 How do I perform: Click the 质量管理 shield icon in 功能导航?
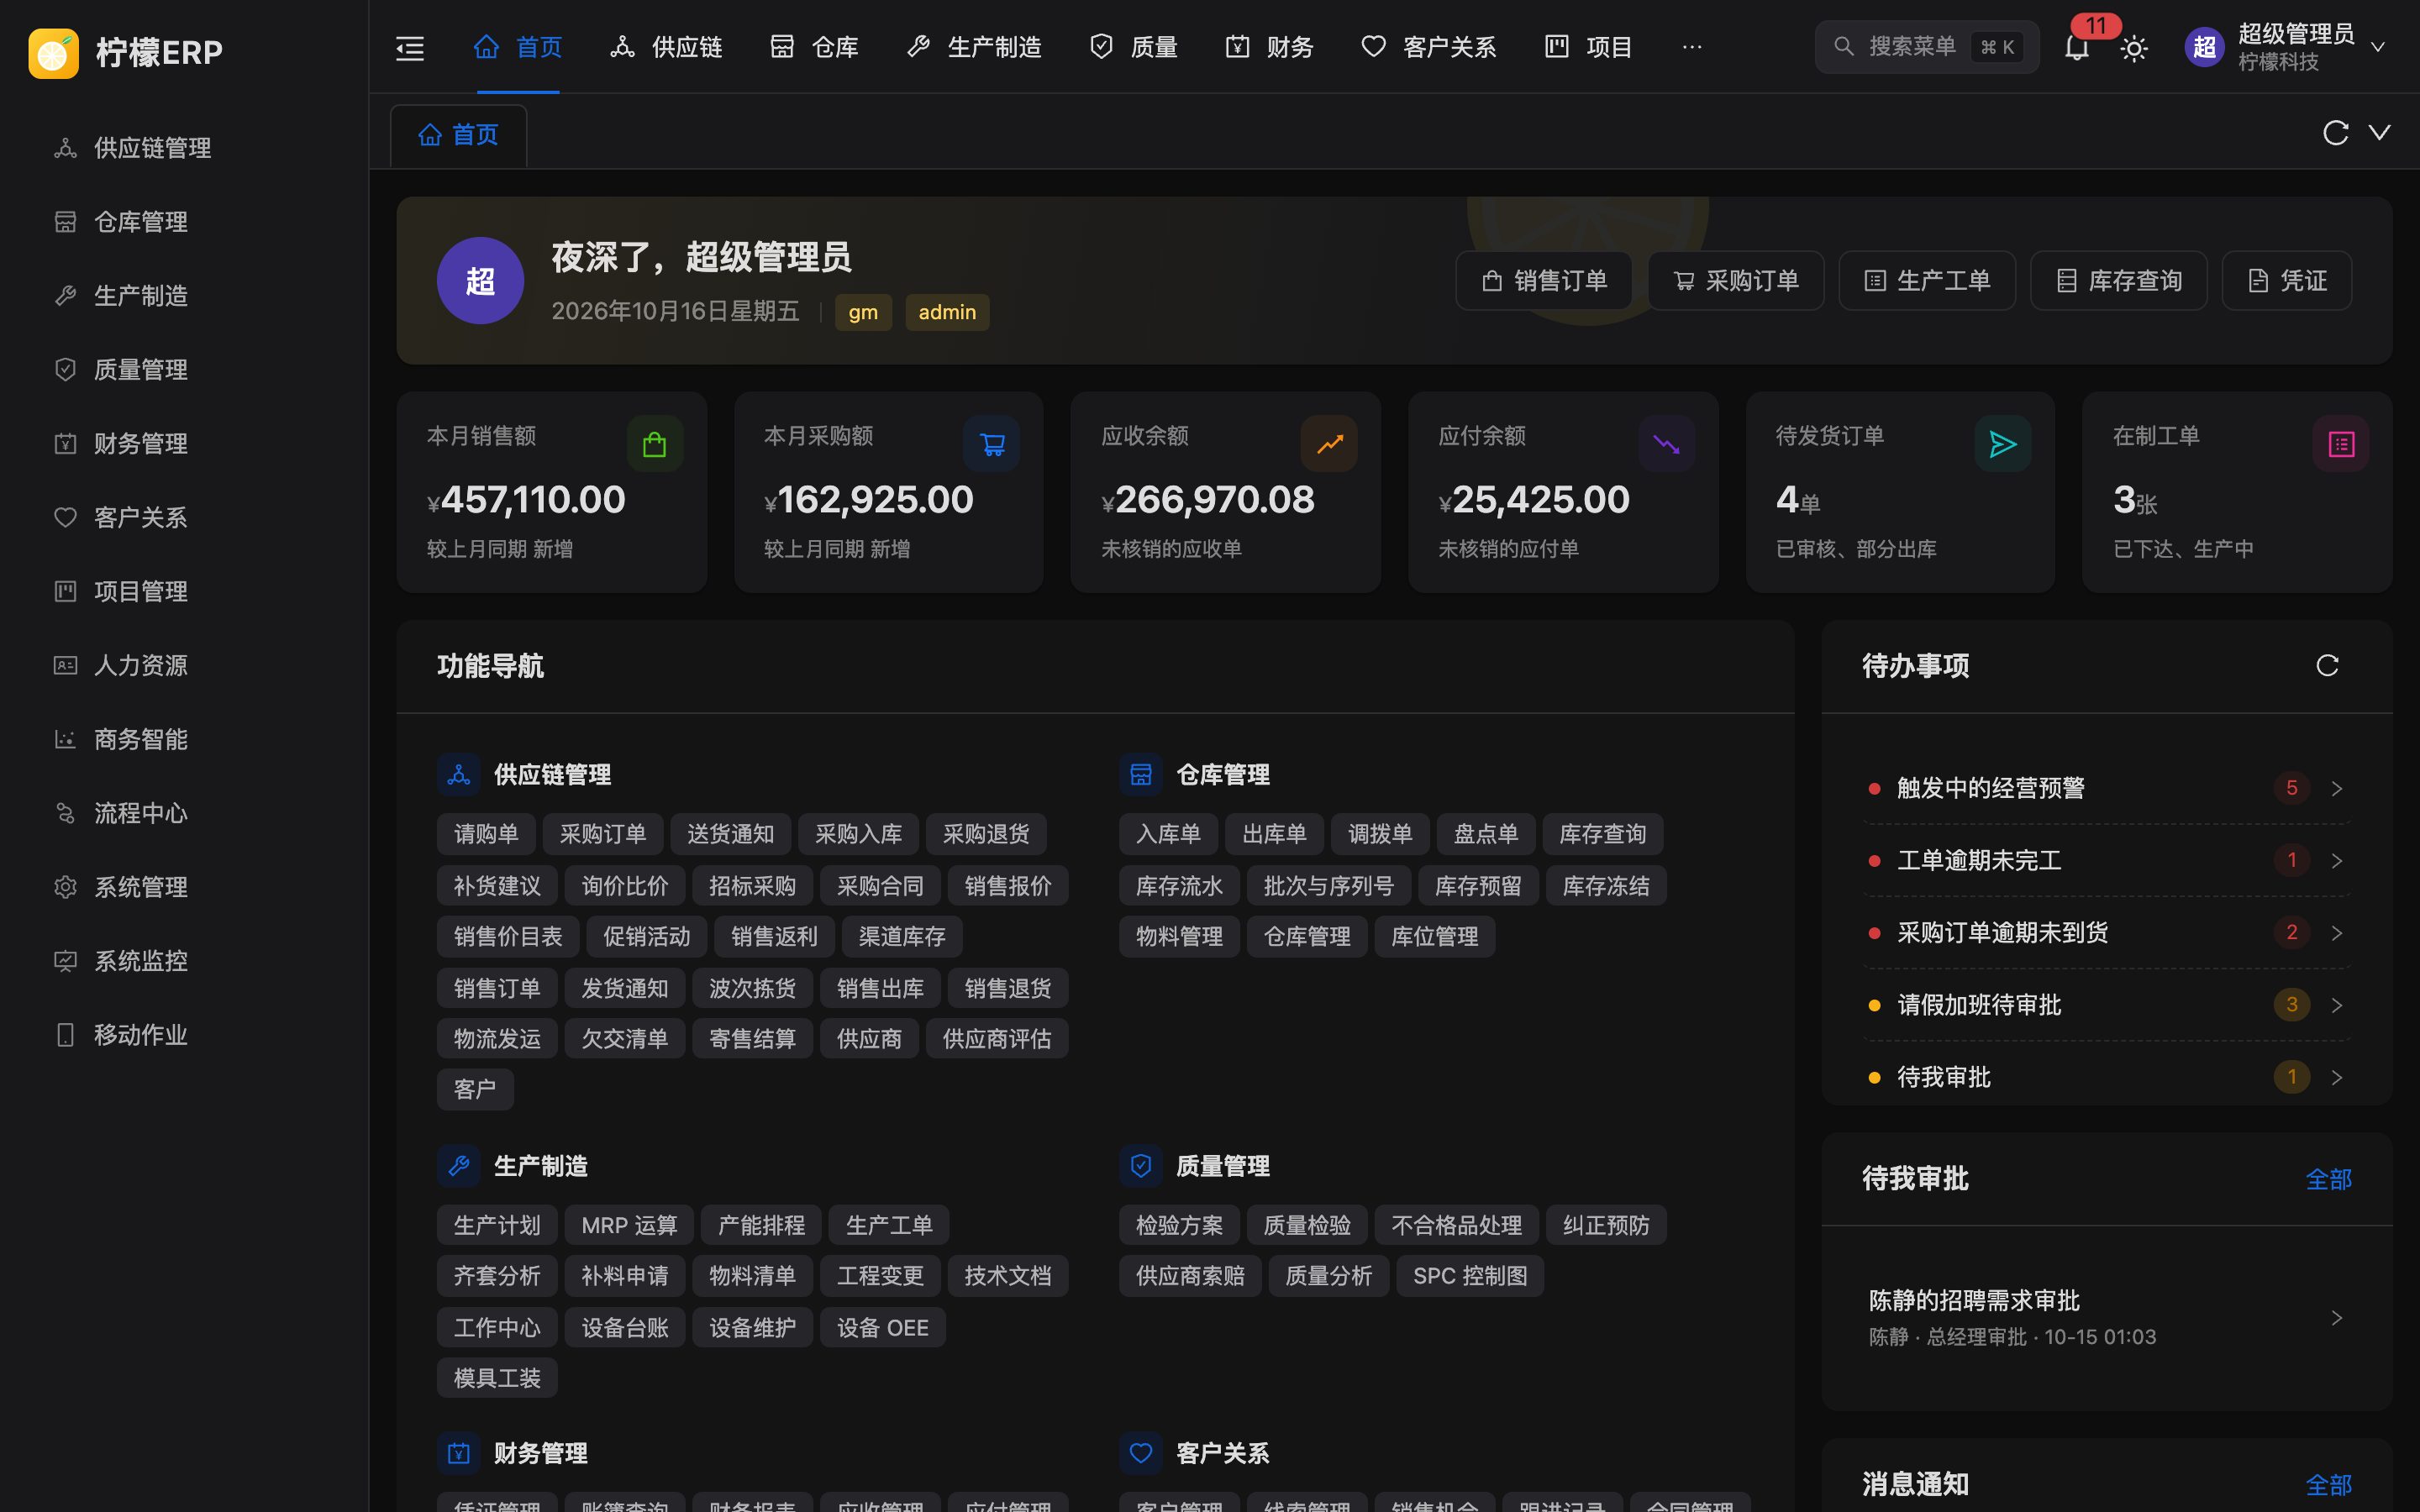click(x=1141, y=1166)
